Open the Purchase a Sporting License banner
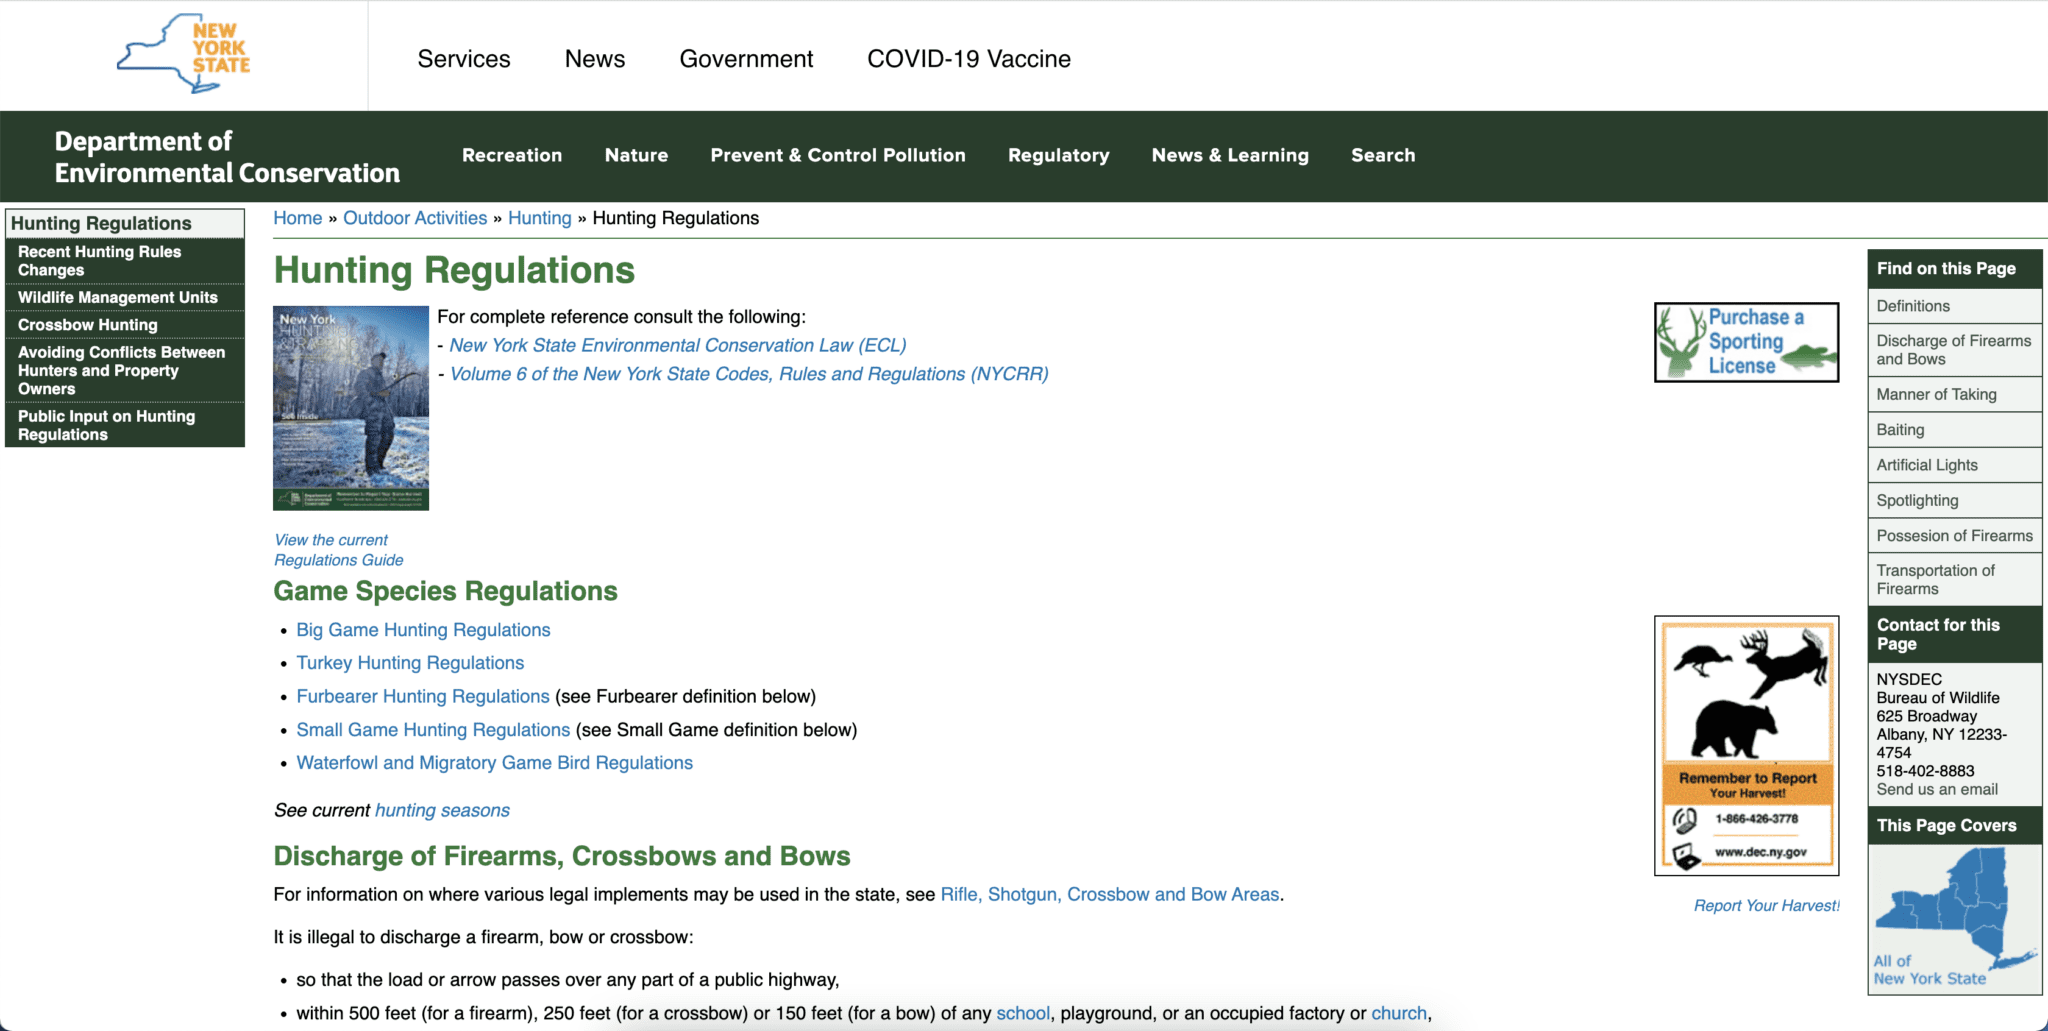The width and height of the screenshot is (2048, 1031). pyautogui.click(x=1746, y=342)
